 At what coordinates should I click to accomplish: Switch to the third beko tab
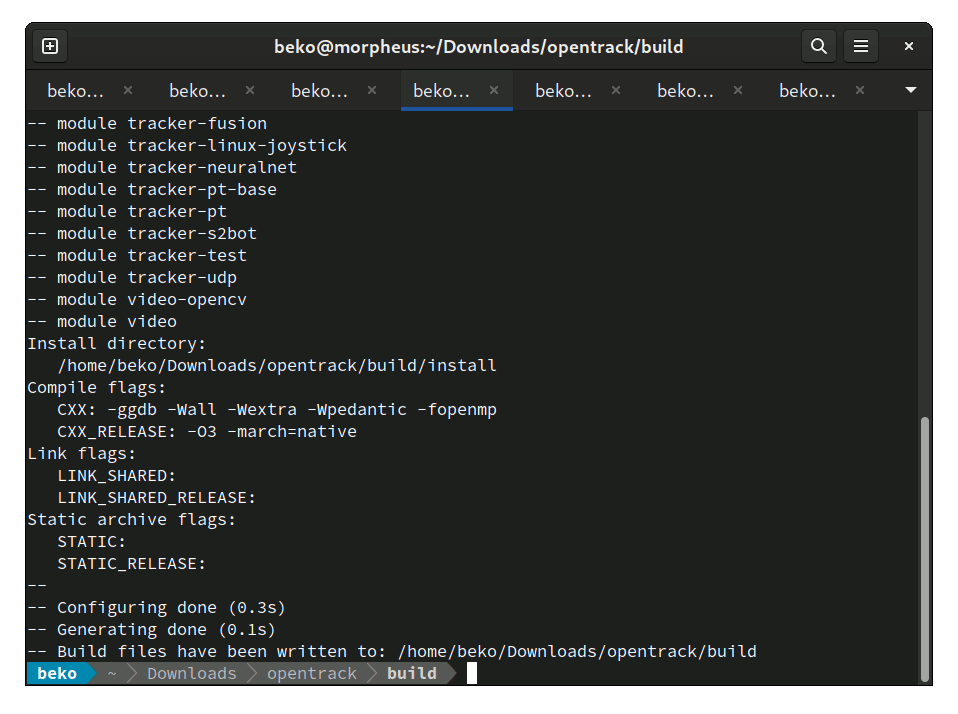click(x=320, y=91)
